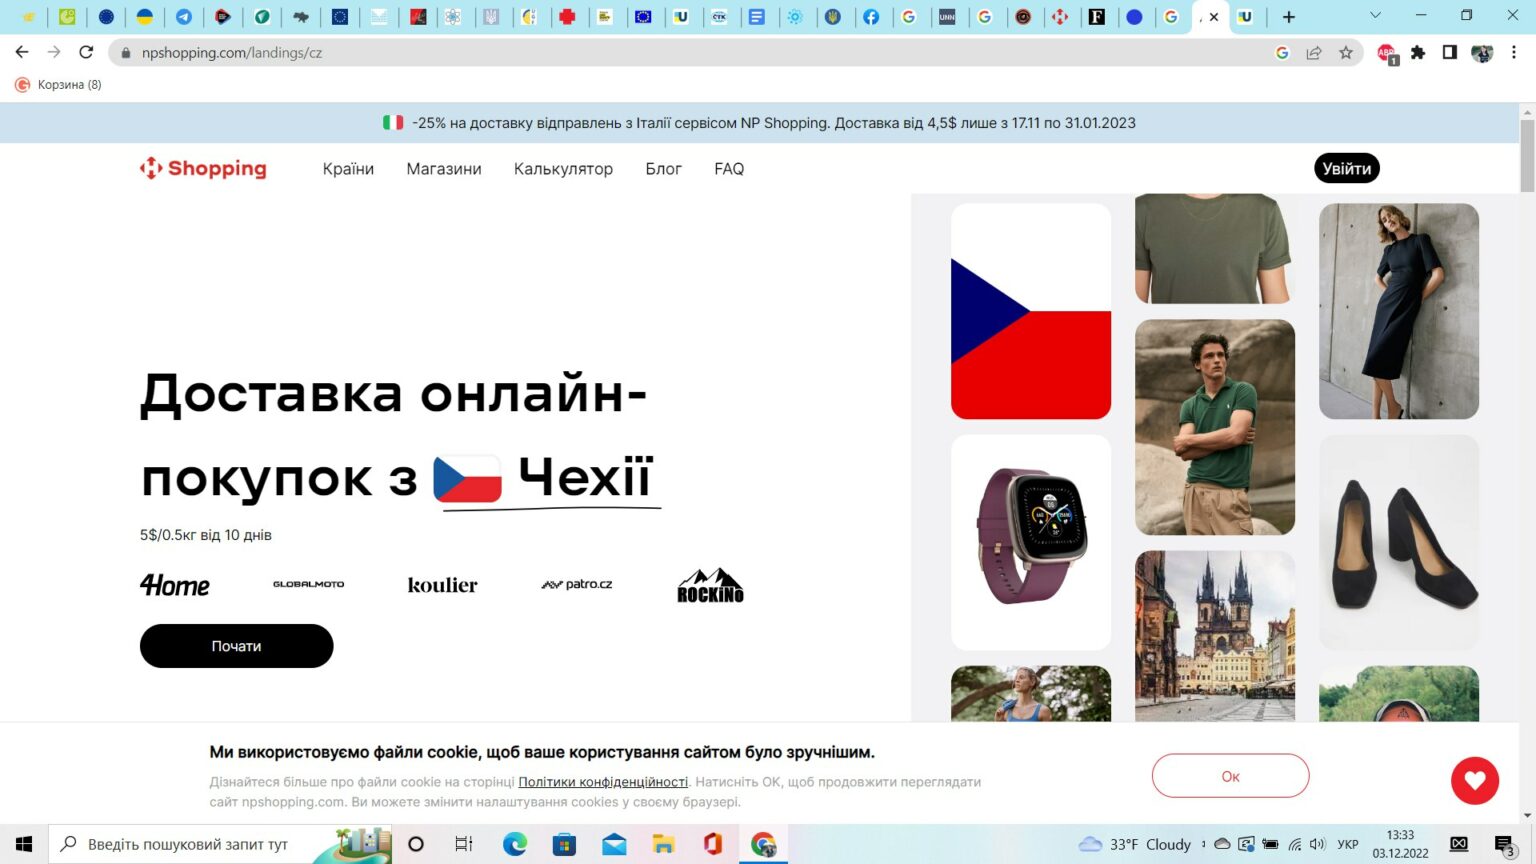Open the notification center icon
This screenshot has height=864, width=1536.
[1505, 846]
